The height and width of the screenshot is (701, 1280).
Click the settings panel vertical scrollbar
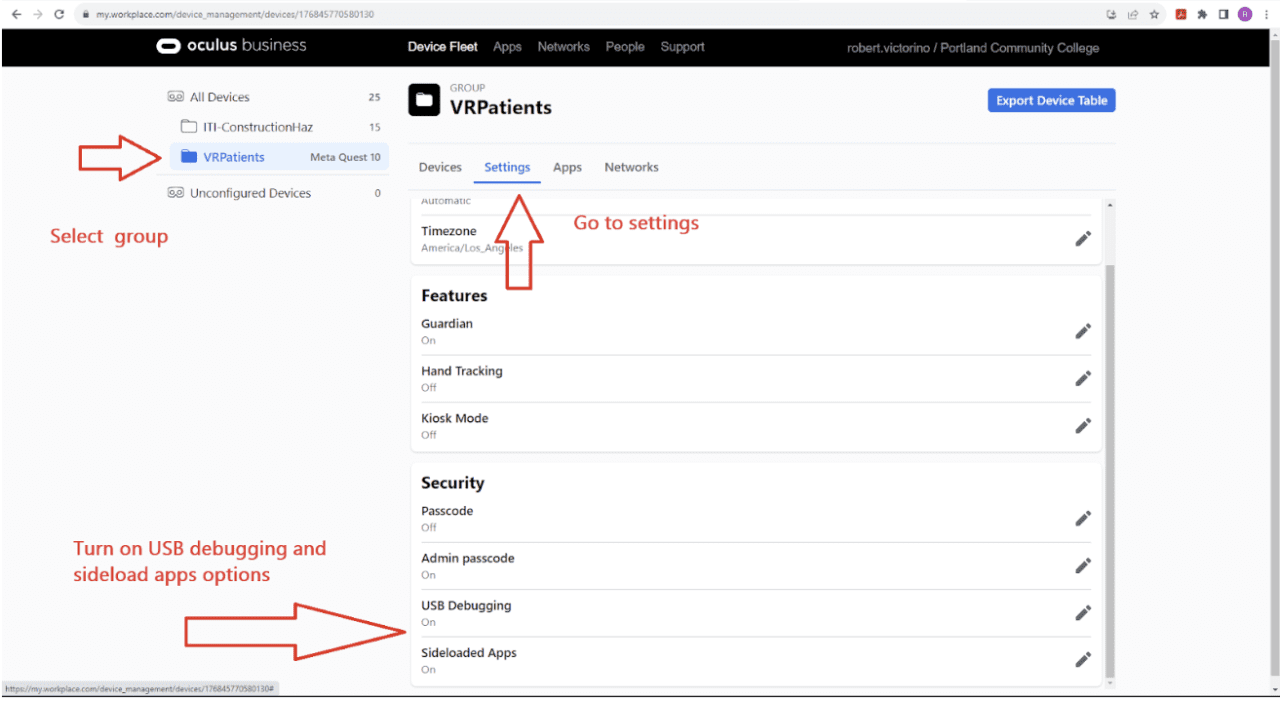point(1109,450)
